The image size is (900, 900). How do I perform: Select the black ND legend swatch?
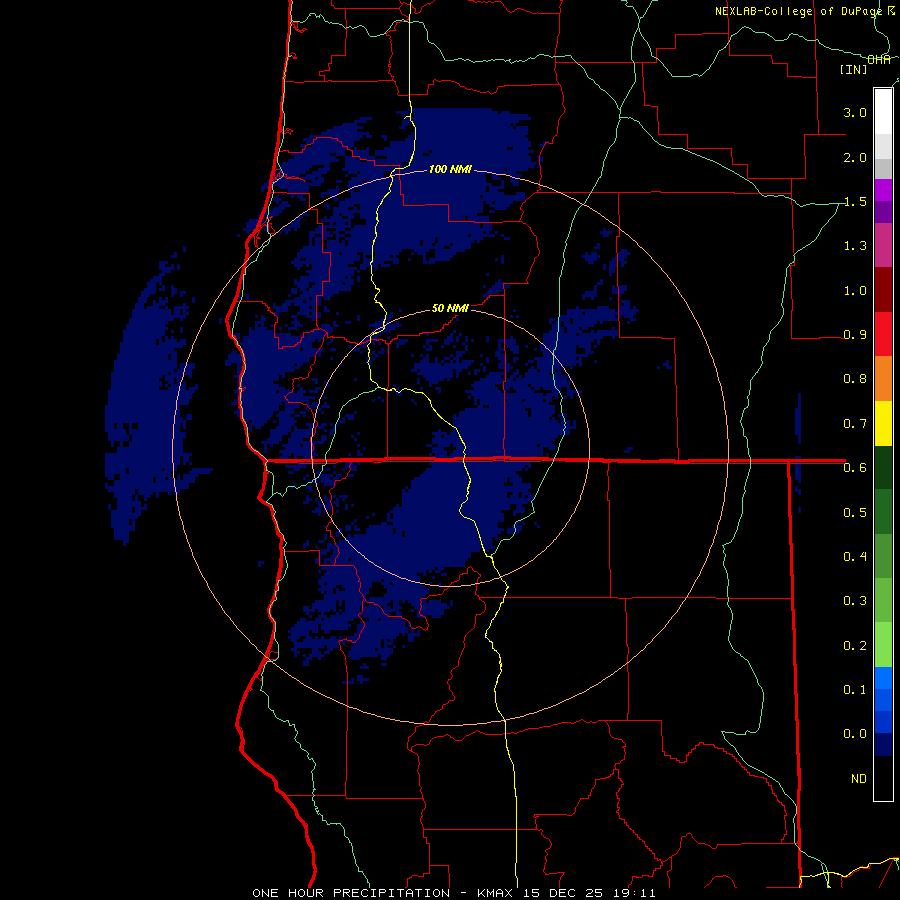(883, 778)
